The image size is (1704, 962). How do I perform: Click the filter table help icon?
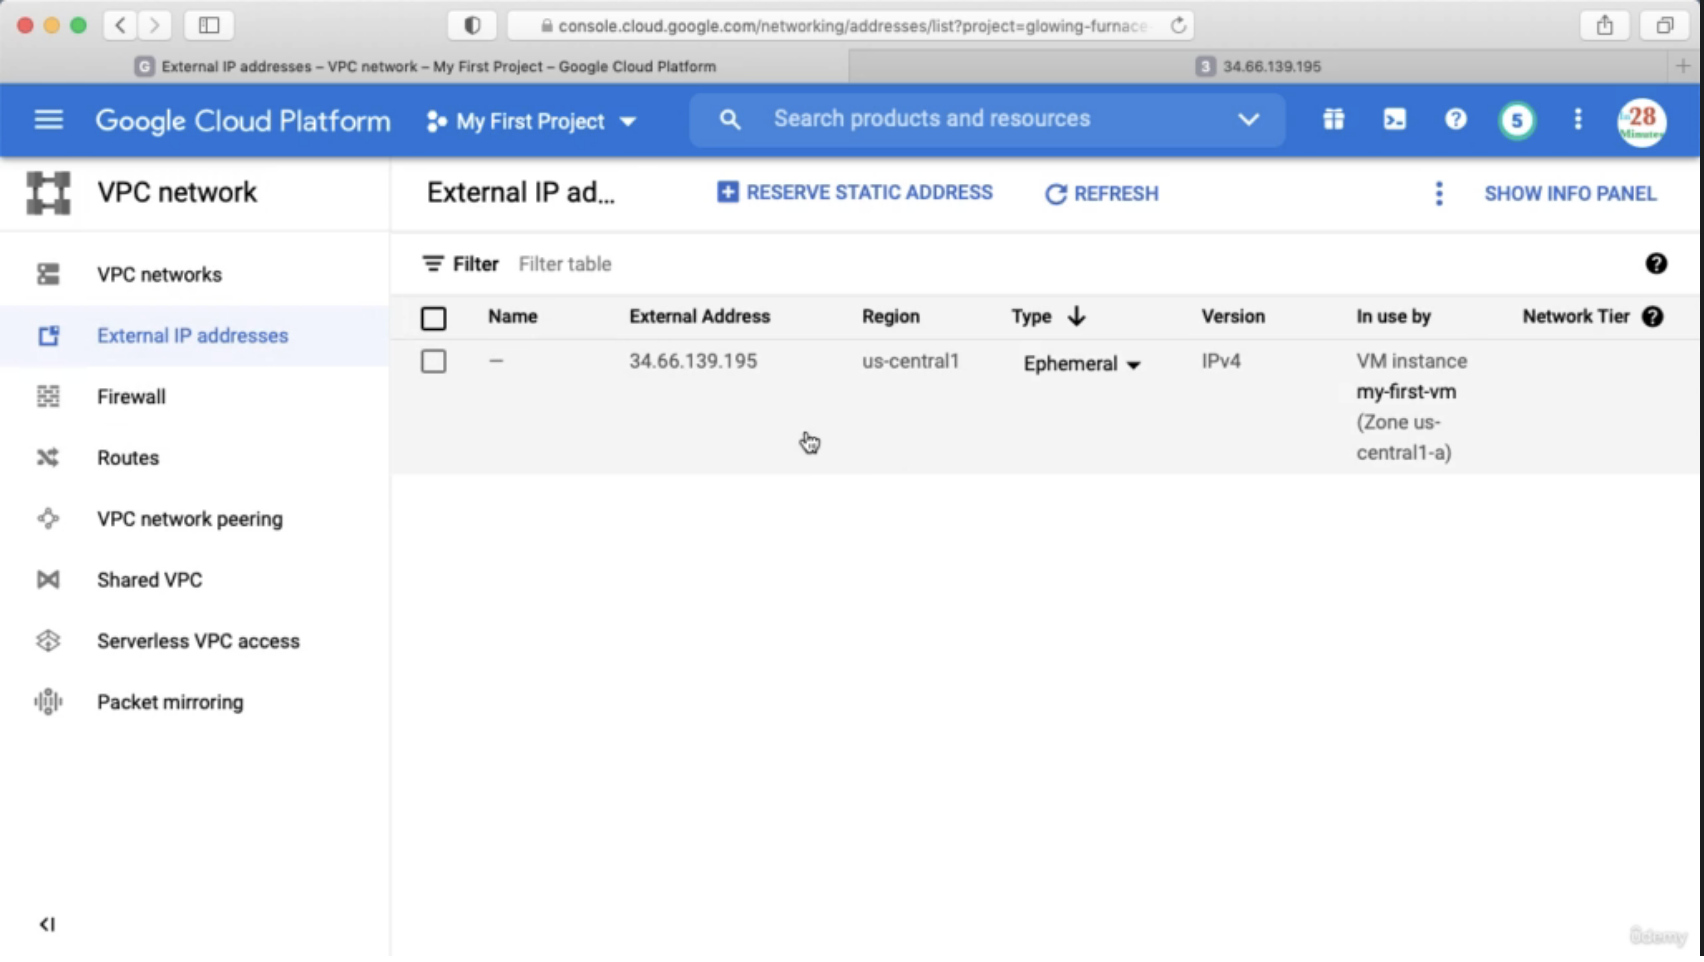1656,264
